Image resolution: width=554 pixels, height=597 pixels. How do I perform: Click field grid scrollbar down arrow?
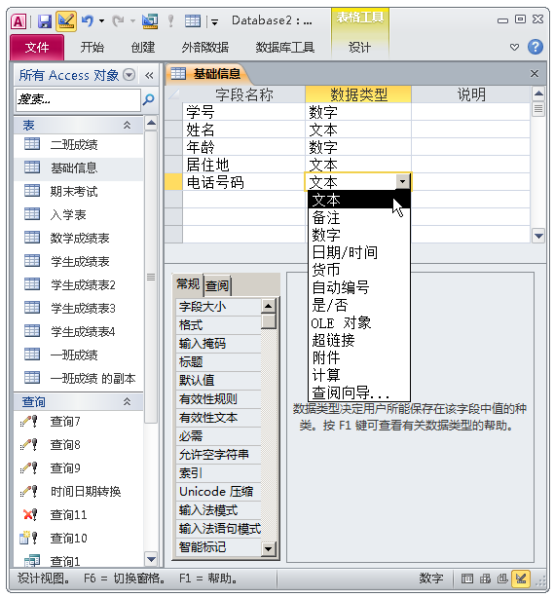point(538,236)
